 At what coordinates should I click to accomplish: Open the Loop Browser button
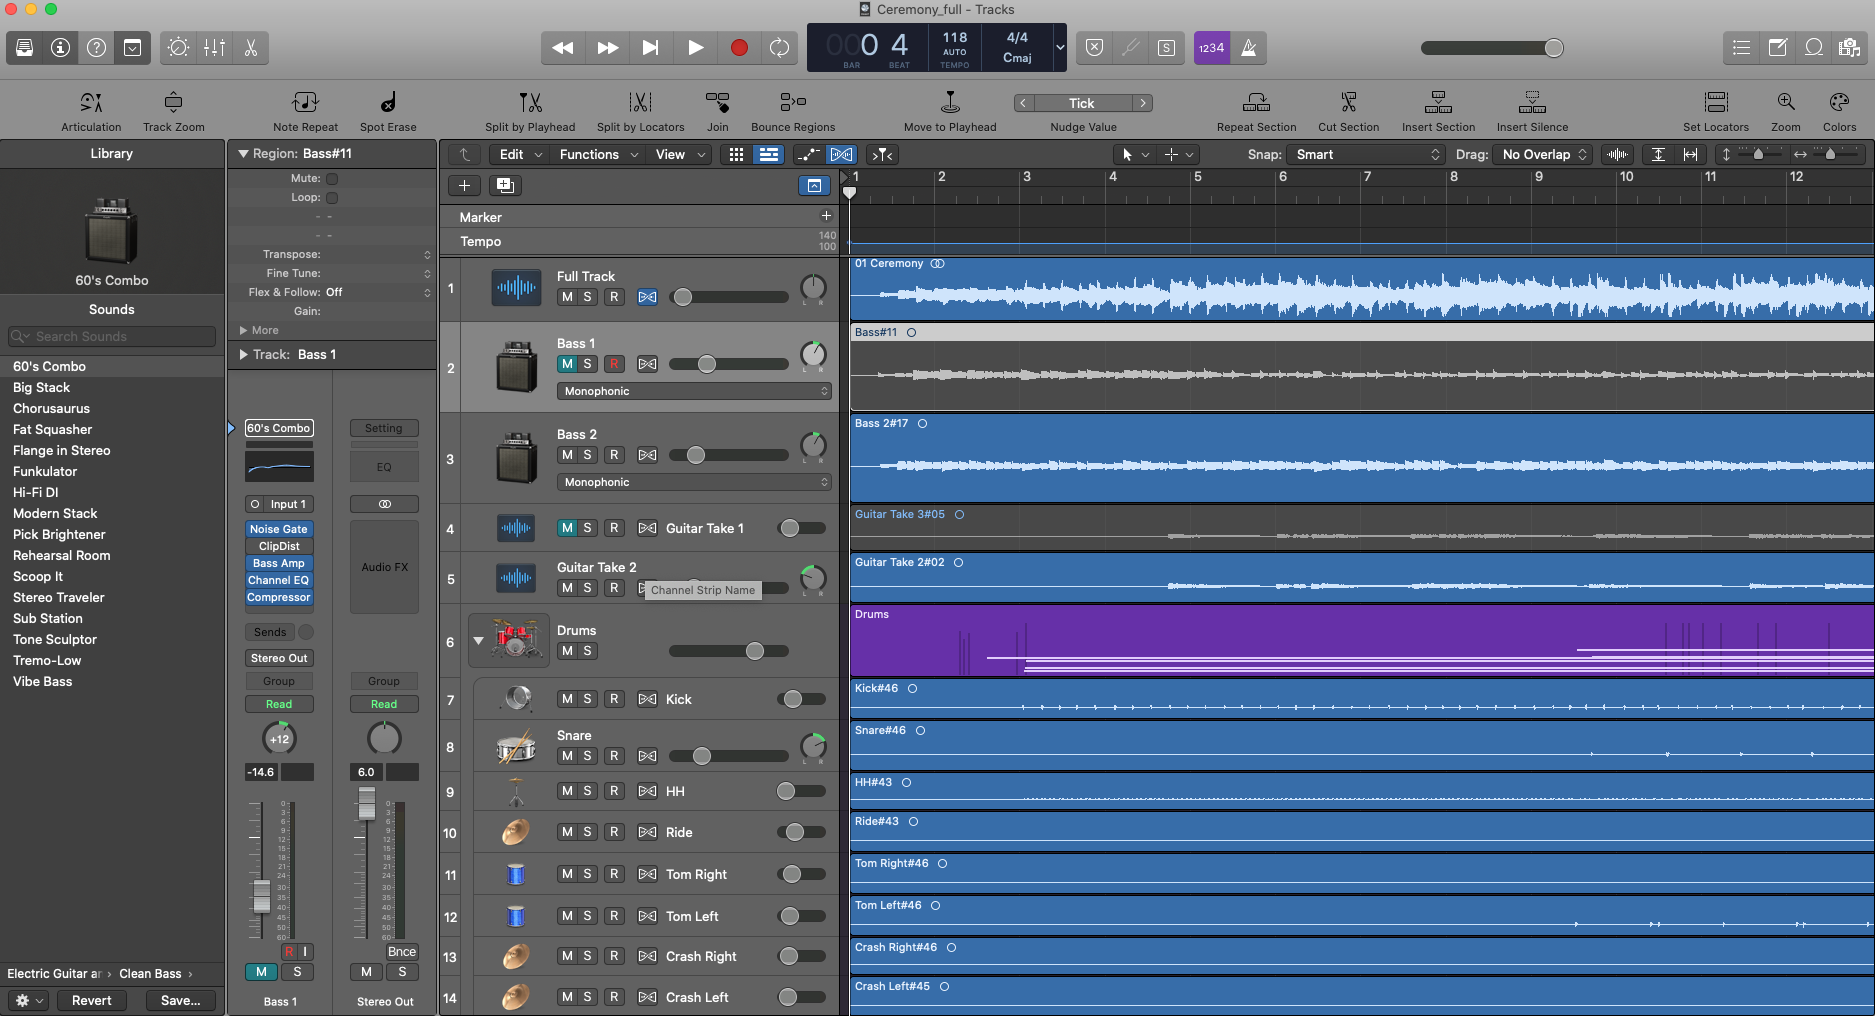[x=1814, y=47]
